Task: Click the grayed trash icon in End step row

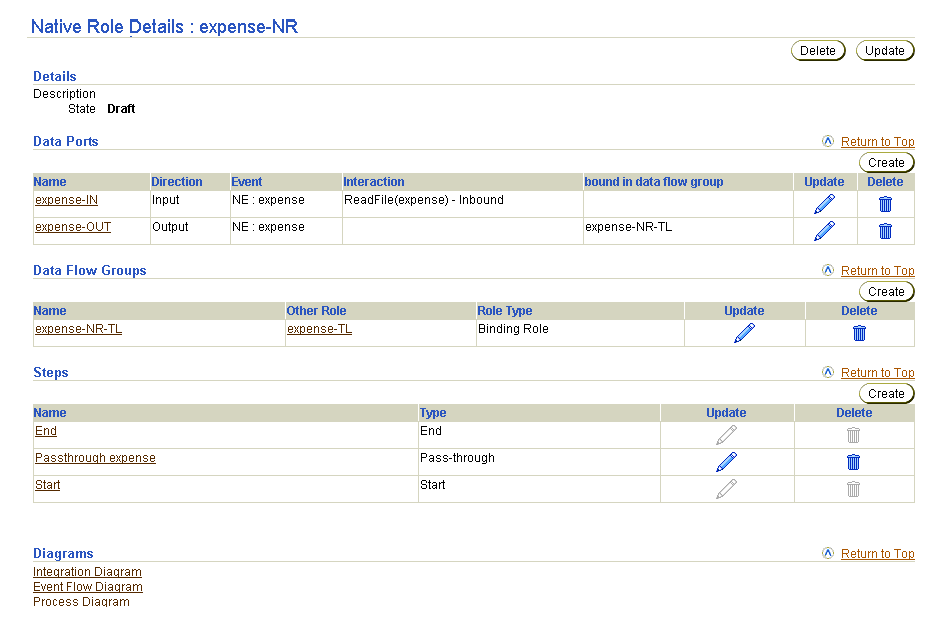Action: tap(853, 435)
